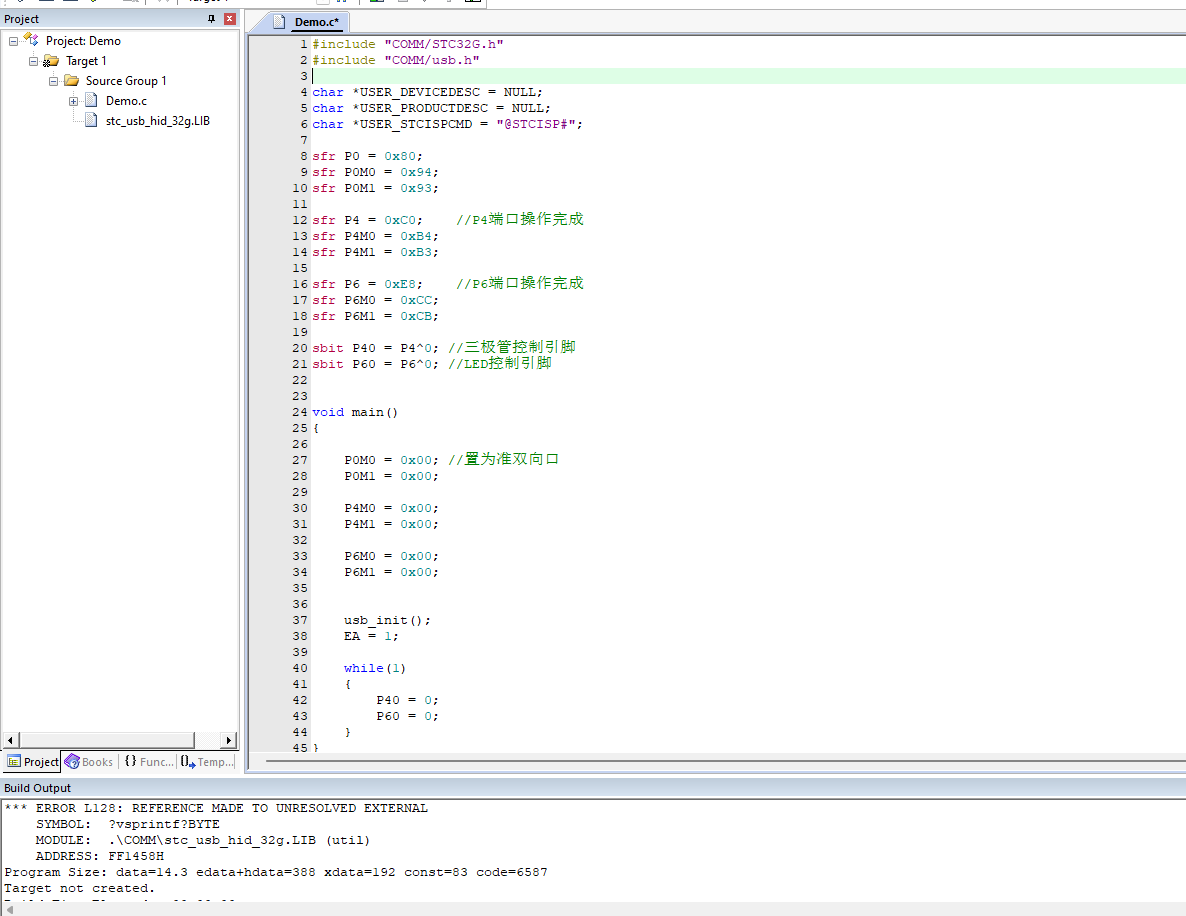Click the Project panel scroll-left arrow

(10, 740)
